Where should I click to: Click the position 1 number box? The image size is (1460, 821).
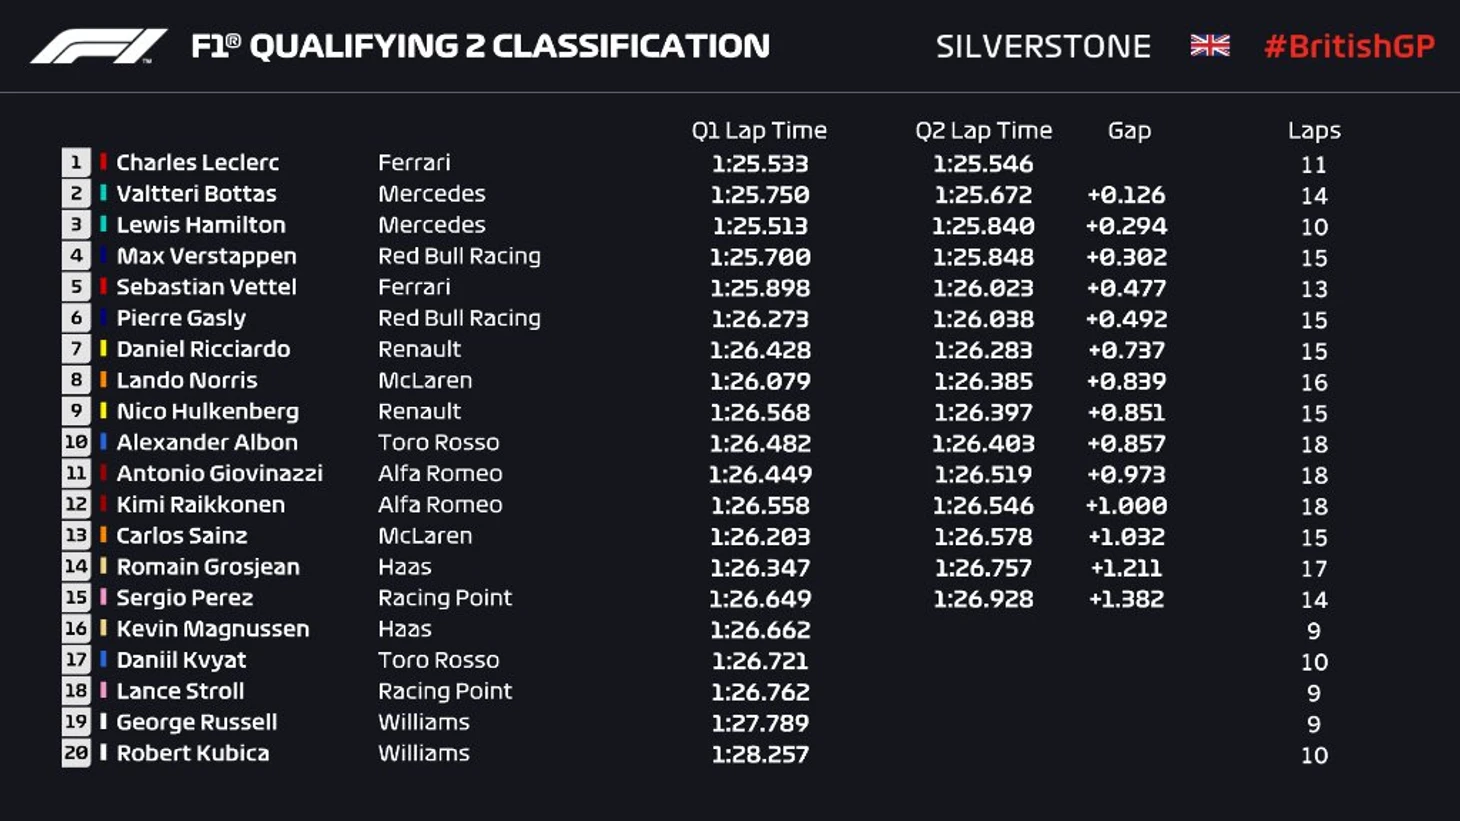76,163
